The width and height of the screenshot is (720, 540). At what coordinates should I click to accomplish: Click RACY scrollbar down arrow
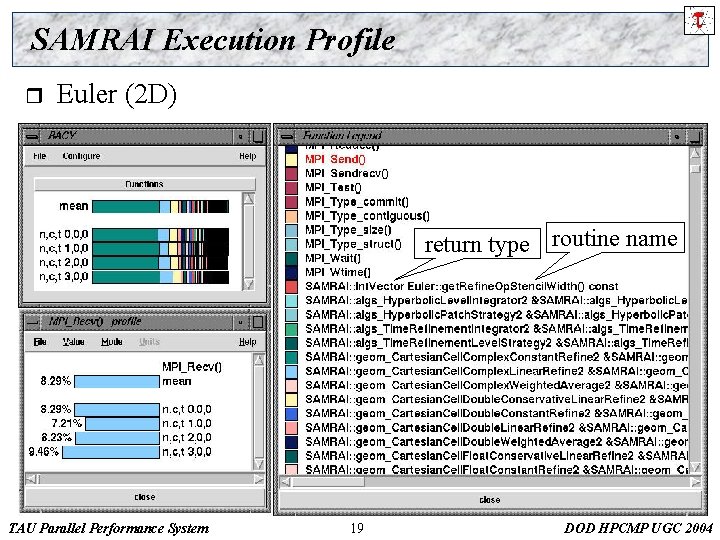[x=248, y=285]
